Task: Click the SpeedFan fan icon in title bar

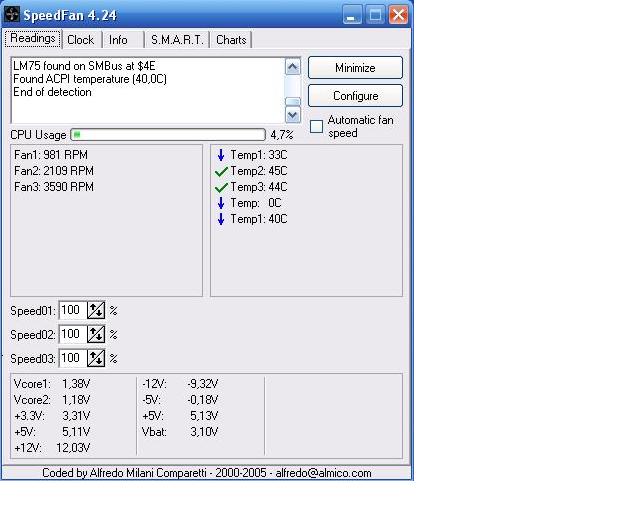Action: pyautogui.click(x=12, y=15)
